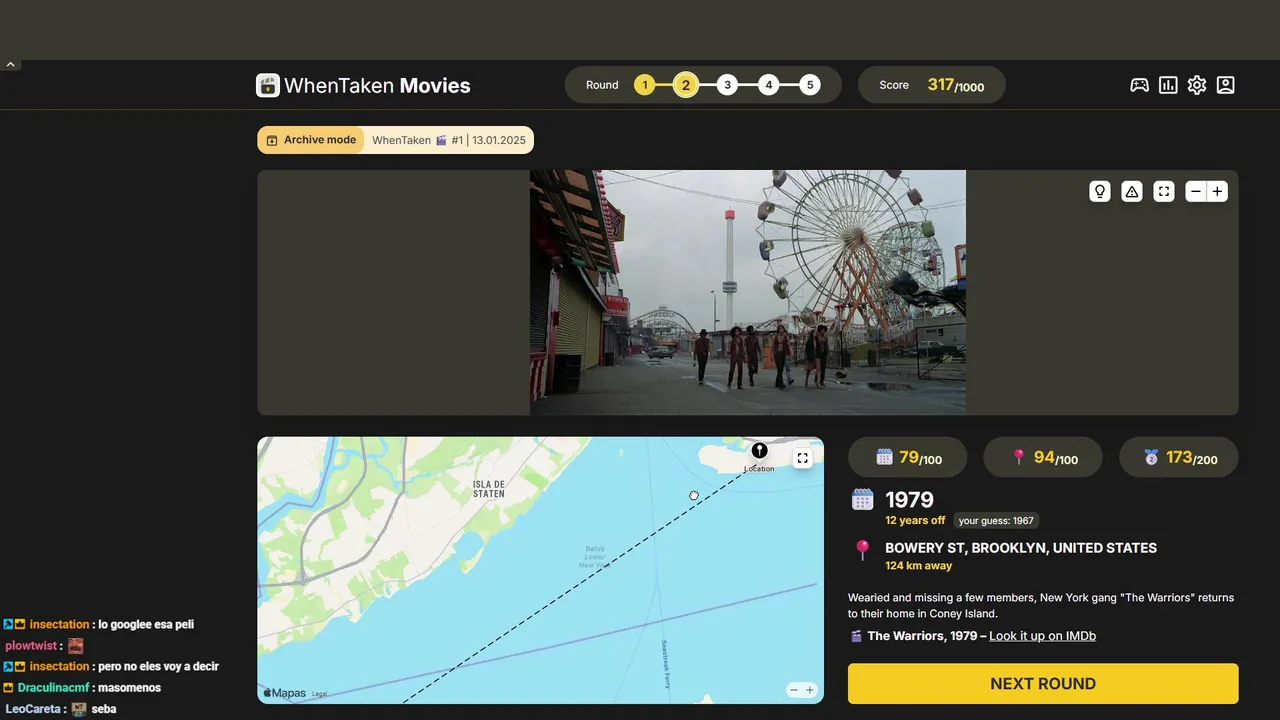This screenshot has width=1280, height=720.
Task: Click the clapperboard icon beside The Warriors
Action: [856, 636]
